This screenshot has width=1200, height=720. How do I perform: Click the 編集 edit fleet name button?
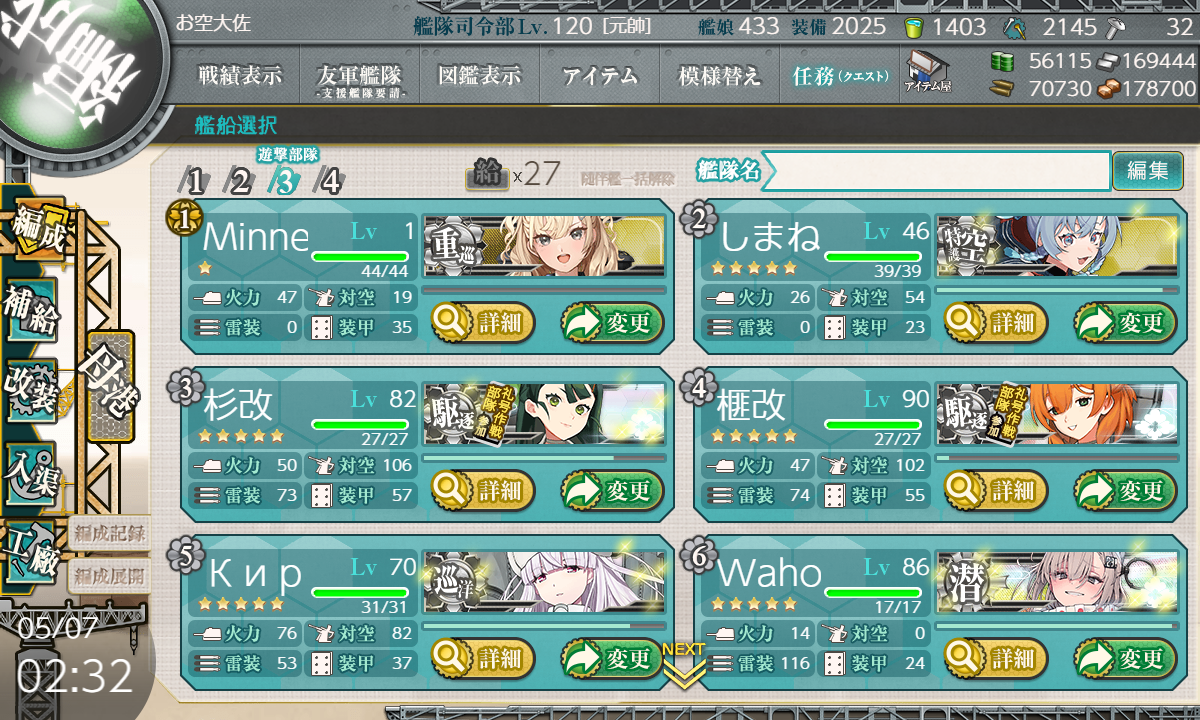1148,171
